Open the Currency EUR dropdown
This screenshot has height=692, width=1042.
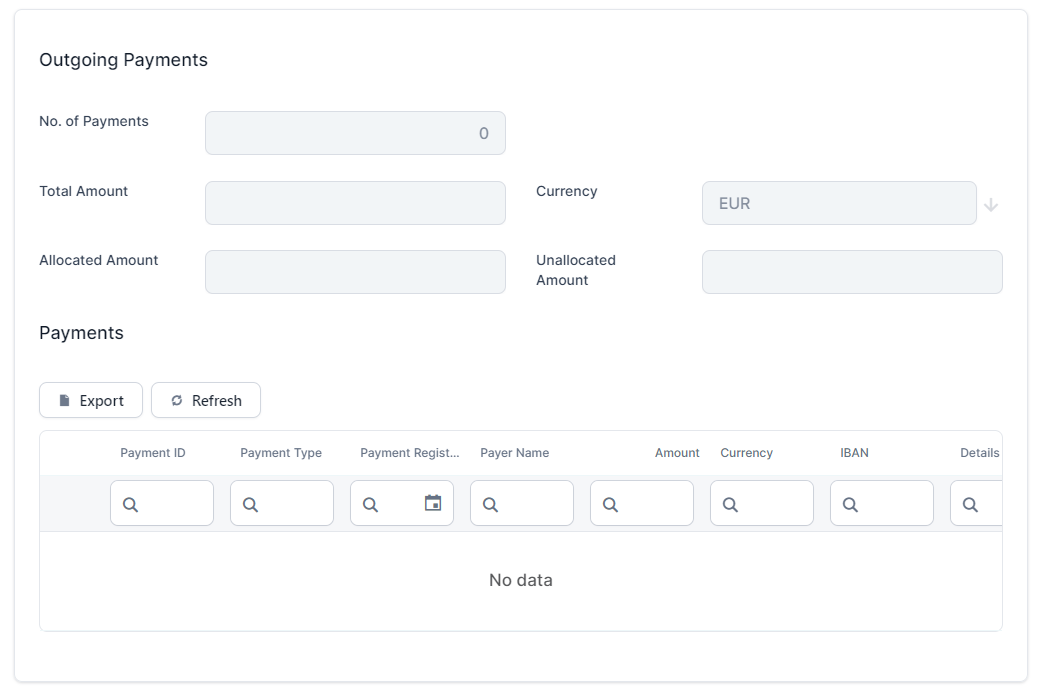coord(838,203)
